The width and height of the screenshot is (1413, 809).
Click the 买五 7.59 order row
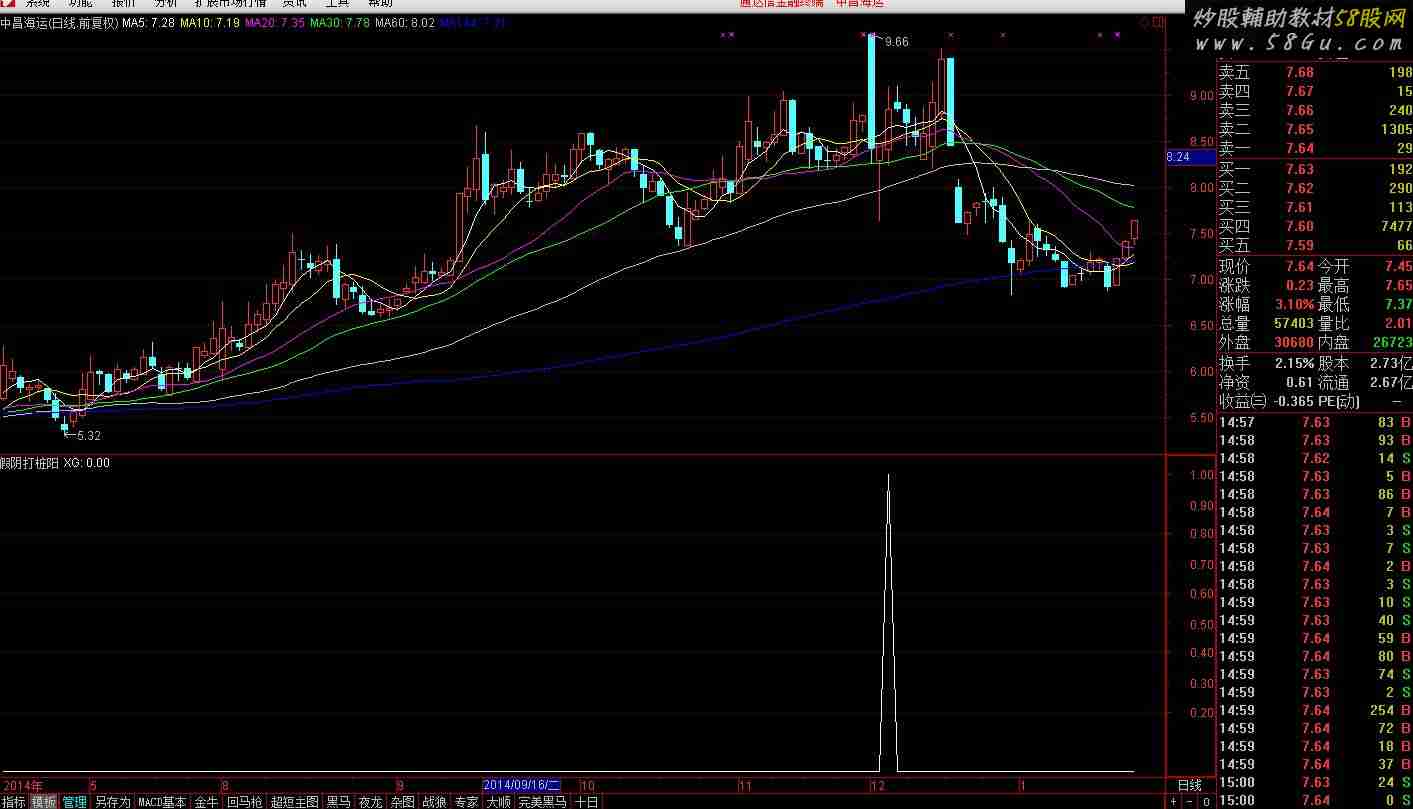(1315, 245)
